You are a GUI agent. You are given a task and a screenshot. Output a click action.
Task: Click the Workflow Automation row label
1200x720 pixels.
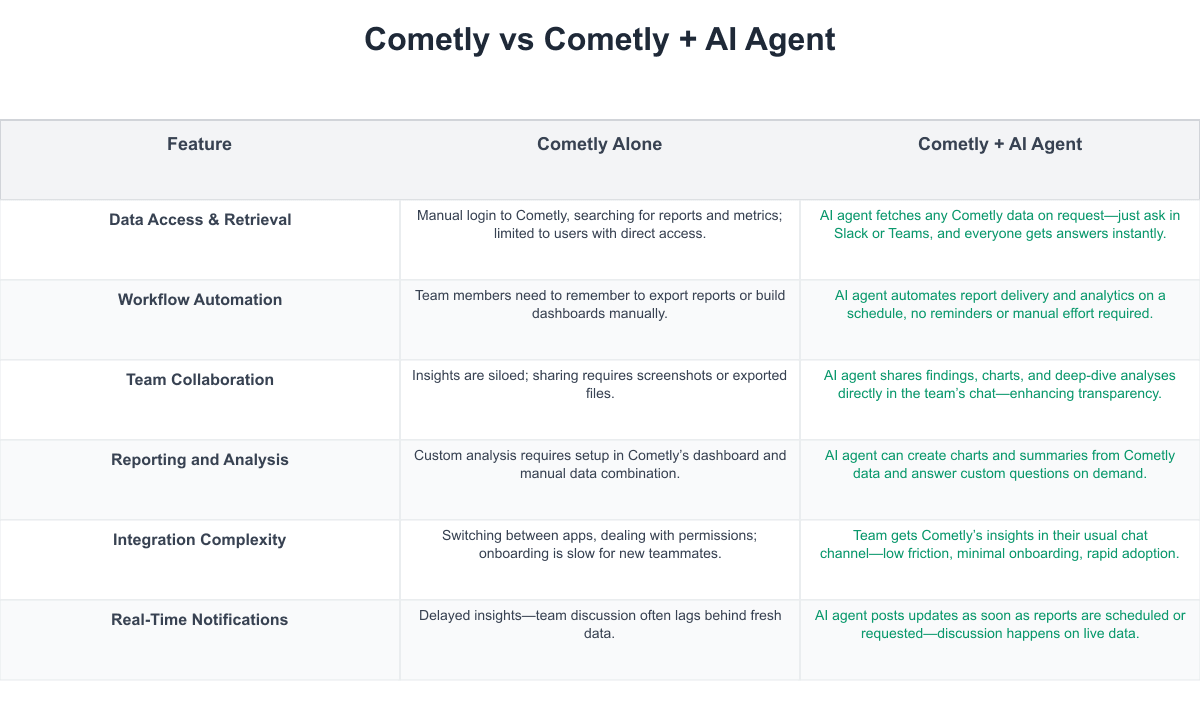200,300
